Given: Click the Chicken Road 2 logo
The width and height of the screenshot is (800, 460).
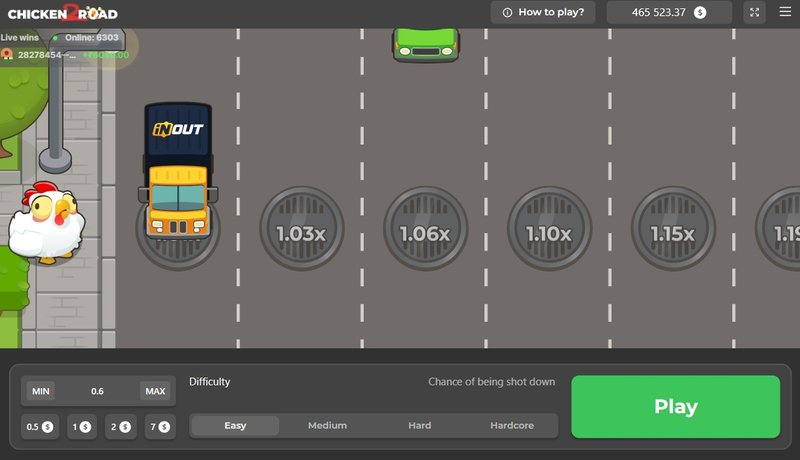Looking at the screenshot, I should point(63,13).
